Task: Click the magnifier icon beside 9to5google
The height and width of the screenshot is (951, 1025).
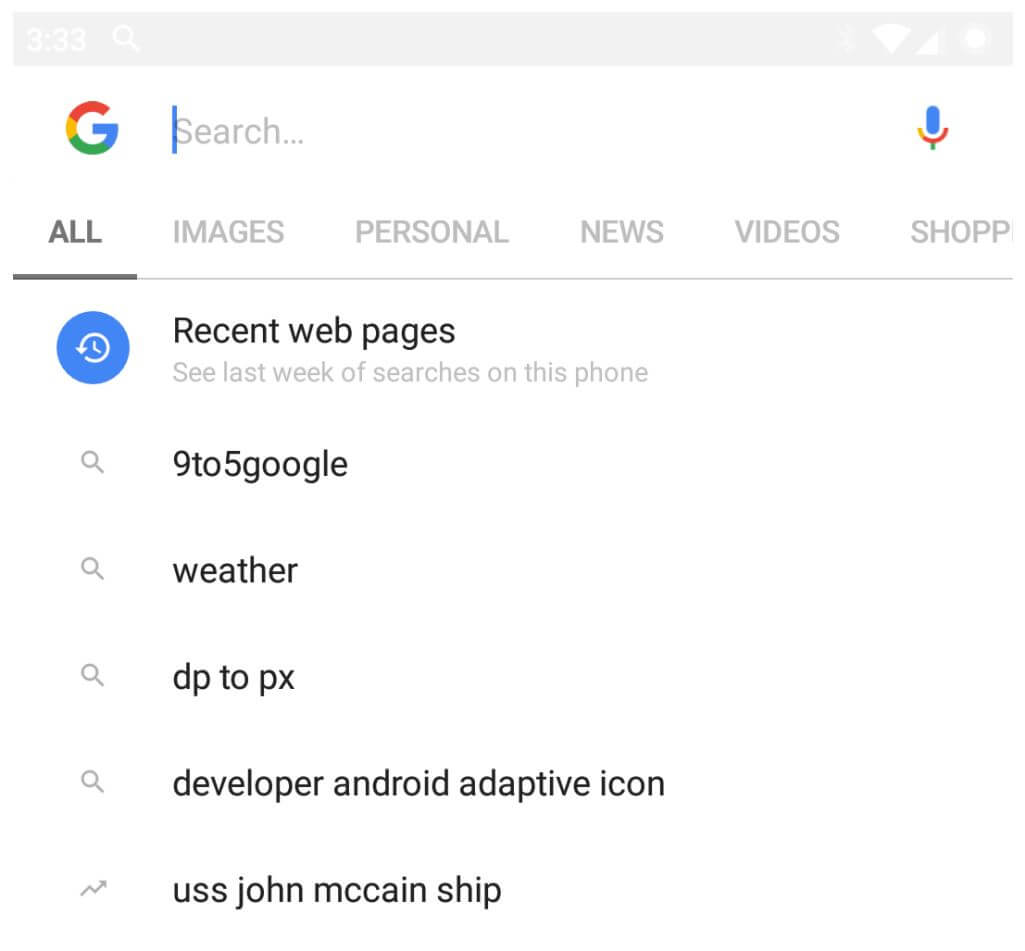Action: coord(92,463)
